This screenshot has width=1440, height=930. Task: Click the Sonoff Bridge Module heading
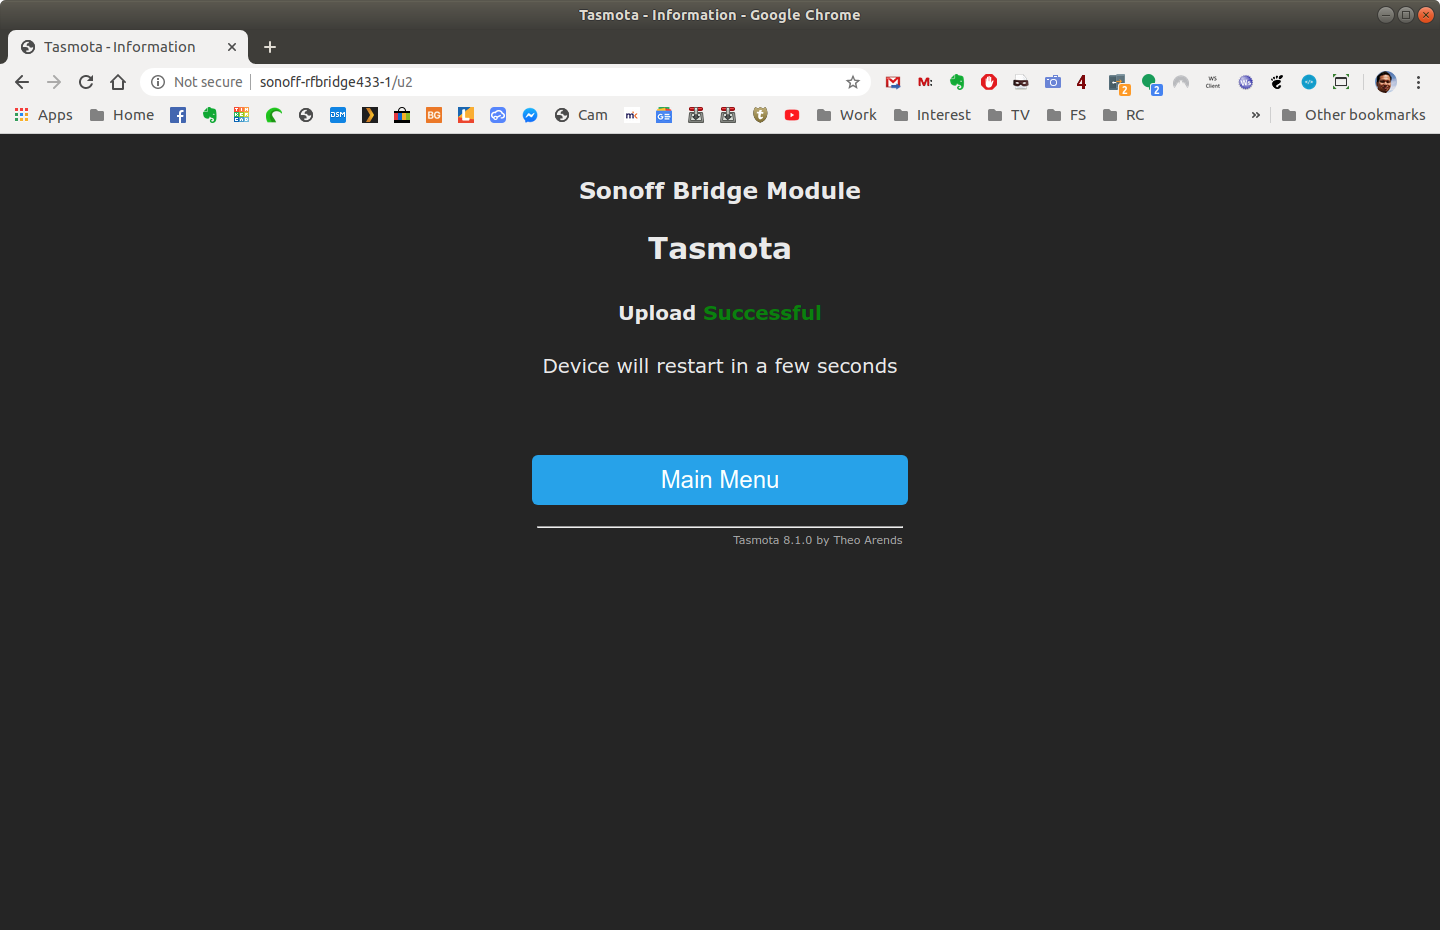(720, 191)
